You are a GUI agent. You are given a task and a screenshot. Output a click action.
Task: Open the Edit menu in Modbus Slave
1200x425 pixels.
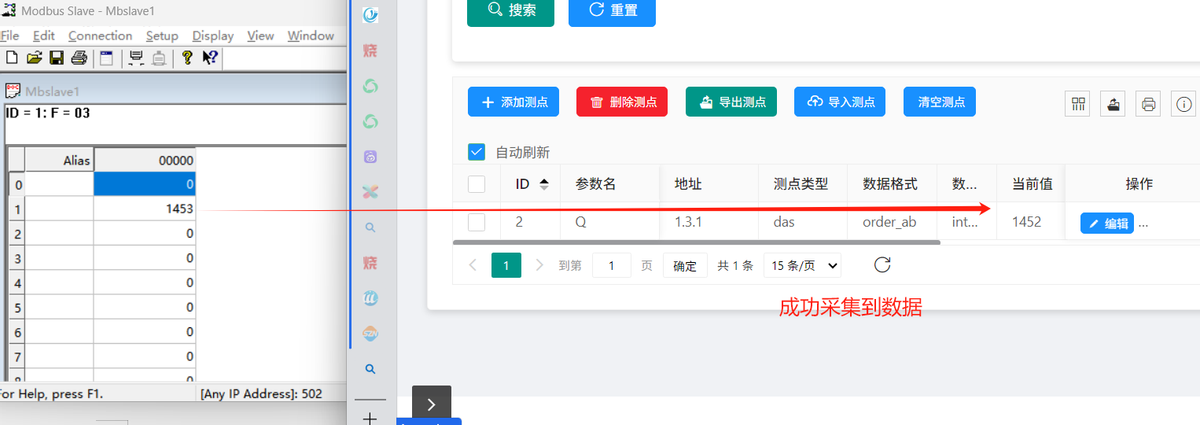pyautogui.click(x=43, y=36)
